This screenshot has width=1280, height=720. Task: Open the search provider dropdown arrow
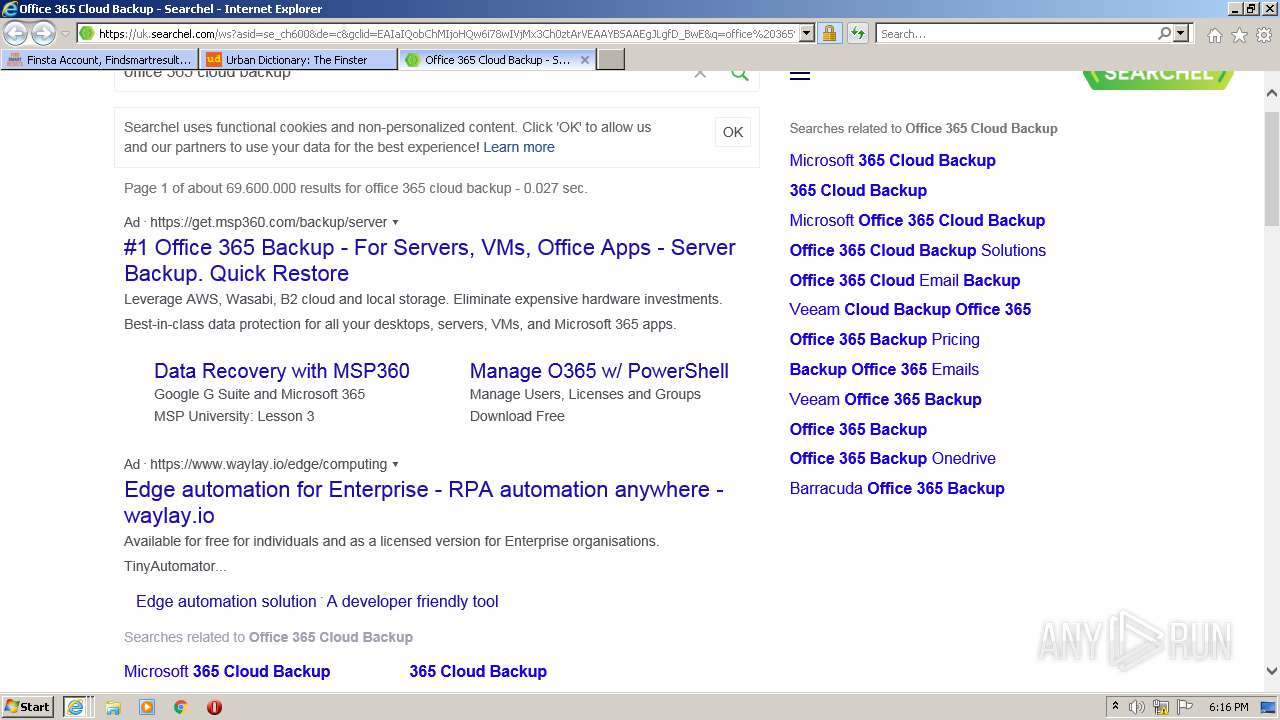[x=1181, y=34]
